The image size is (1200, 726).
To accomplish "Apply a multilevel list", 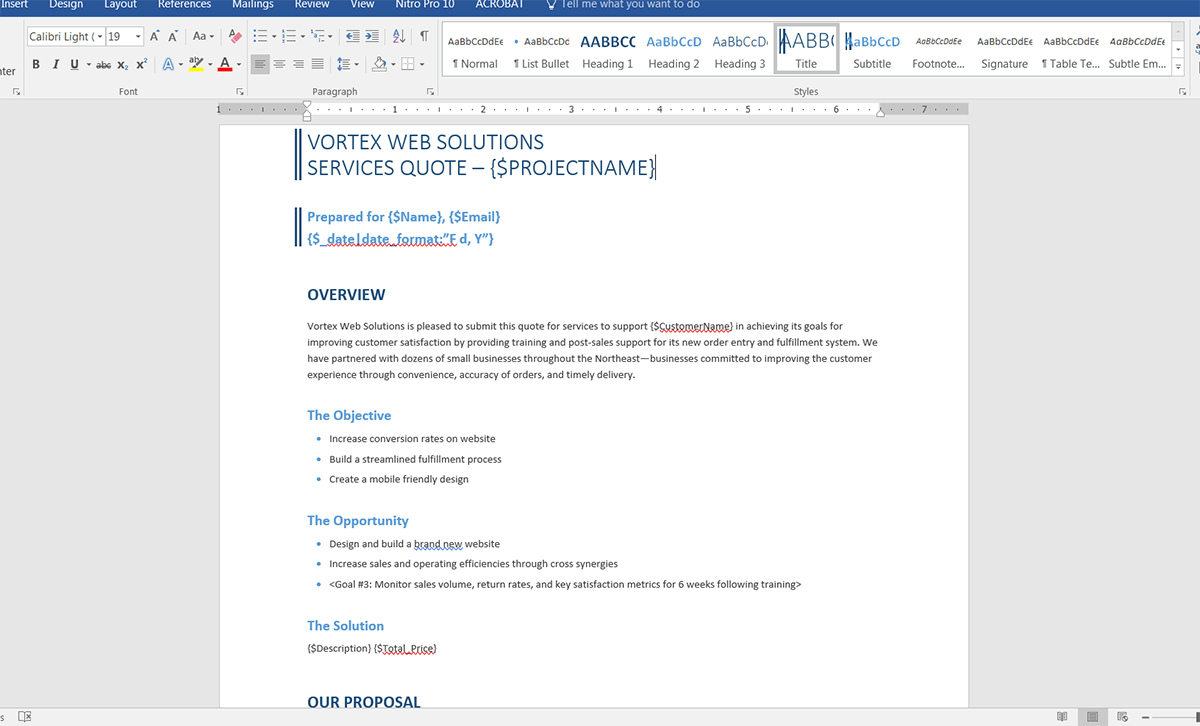I will [318, 37].
